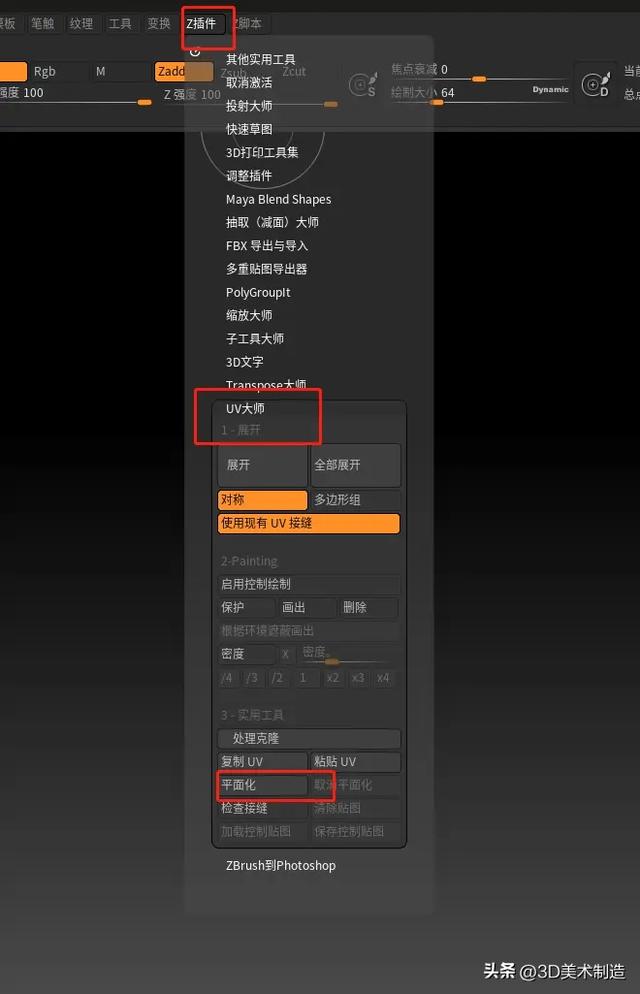Click the small circular icon under Z插件
The image size is (640, 994).
[x=195, y=51]
